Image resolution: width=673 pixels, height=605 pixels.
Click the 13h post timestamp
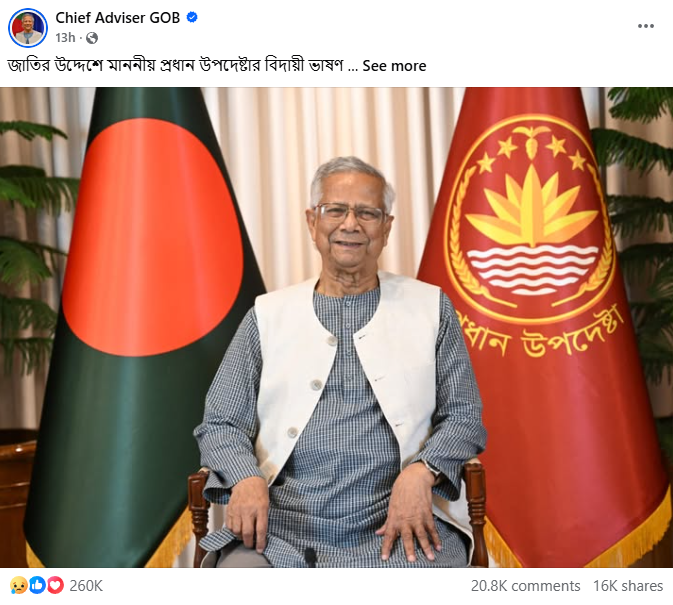(x=65, y=38)
